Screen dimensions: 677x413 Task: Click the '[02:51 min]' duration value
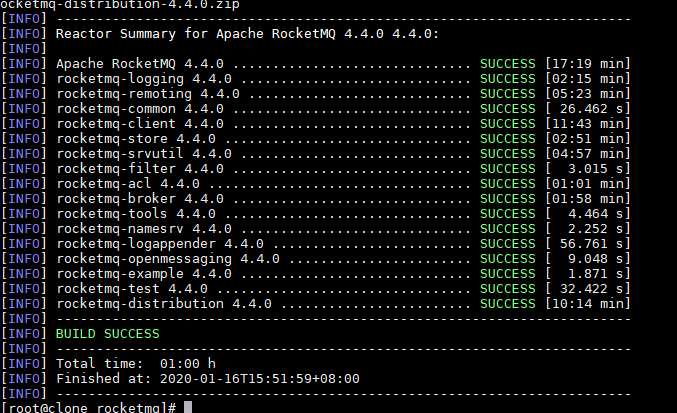[x=587, y=139]
